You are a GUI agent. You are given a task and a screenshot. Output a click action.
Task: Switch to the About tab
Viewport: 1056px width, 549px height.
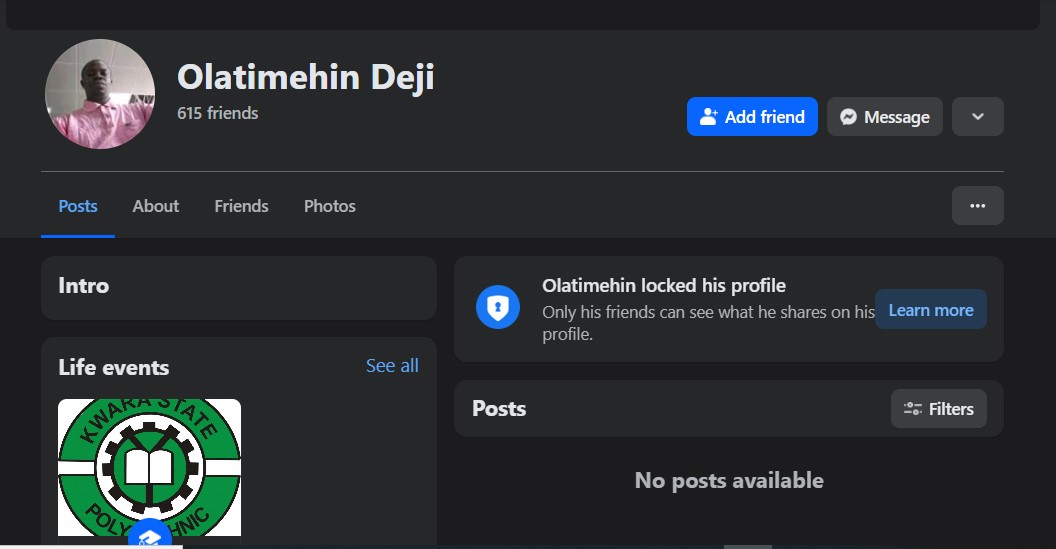156,206
